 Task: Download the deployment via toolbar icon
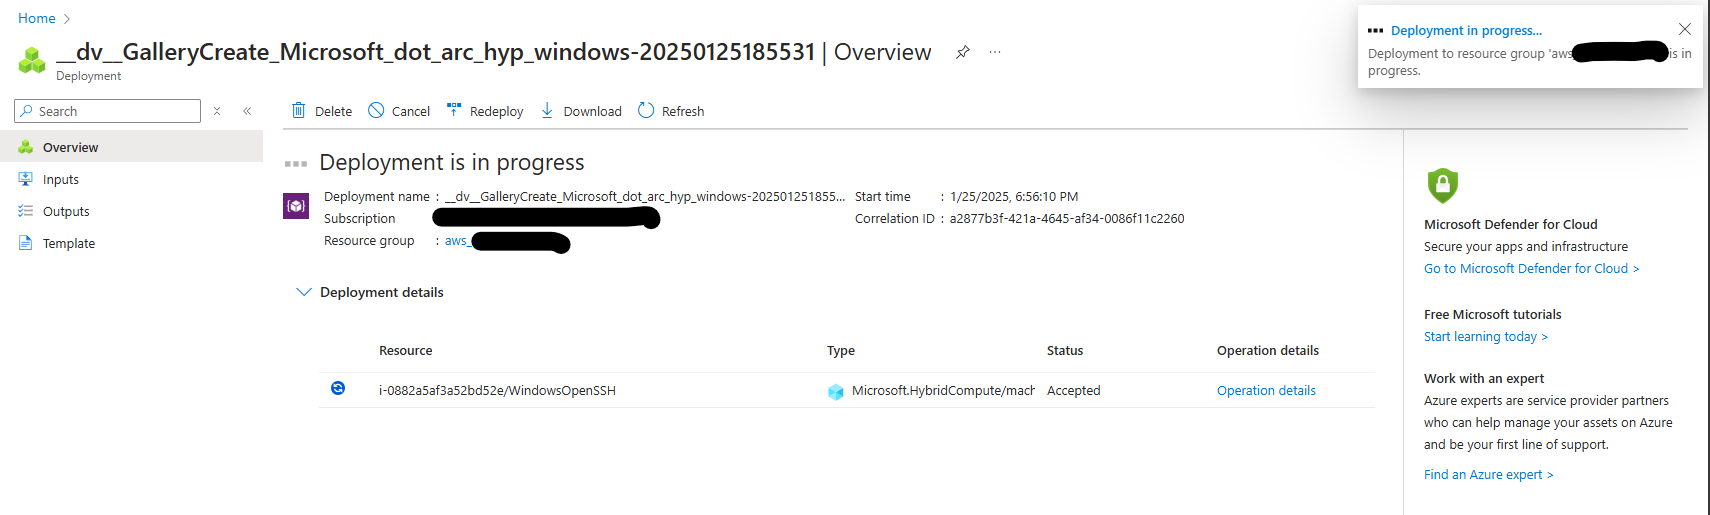tap(547, 111)
